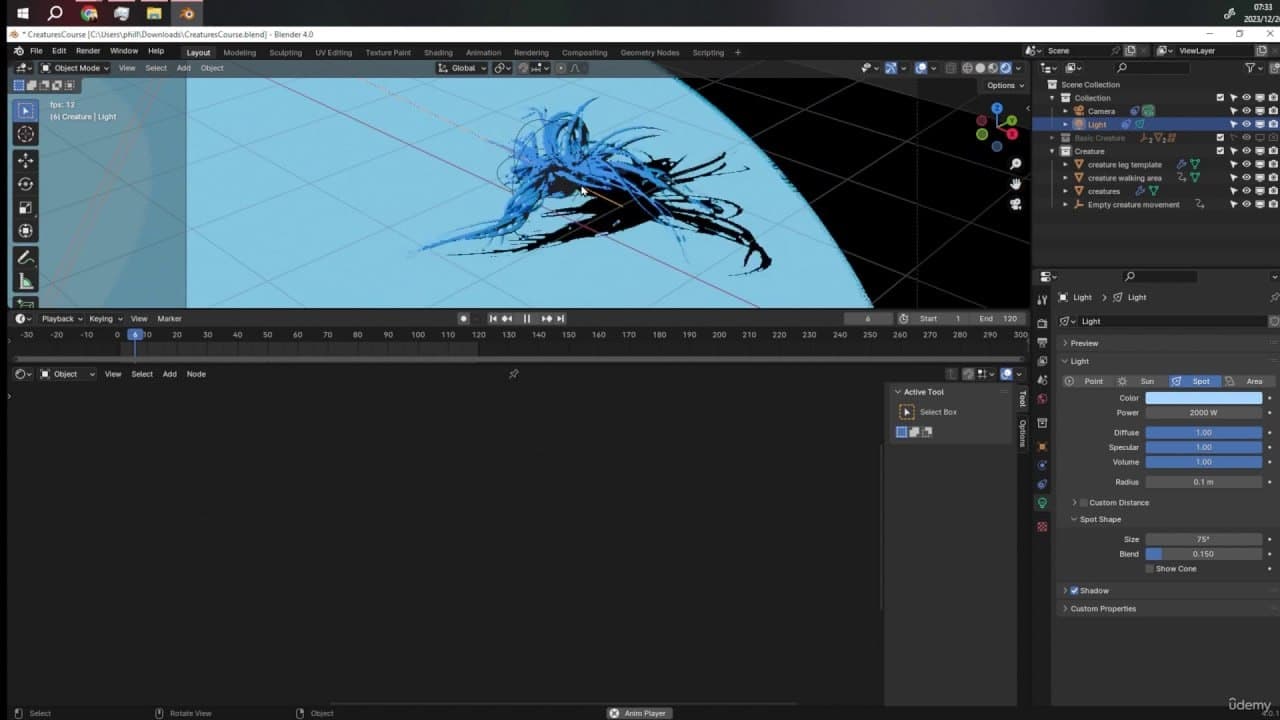Screen dimensions: 1280x720
Task: Open the Texture properties tab
Action: tap(1042, 526)
